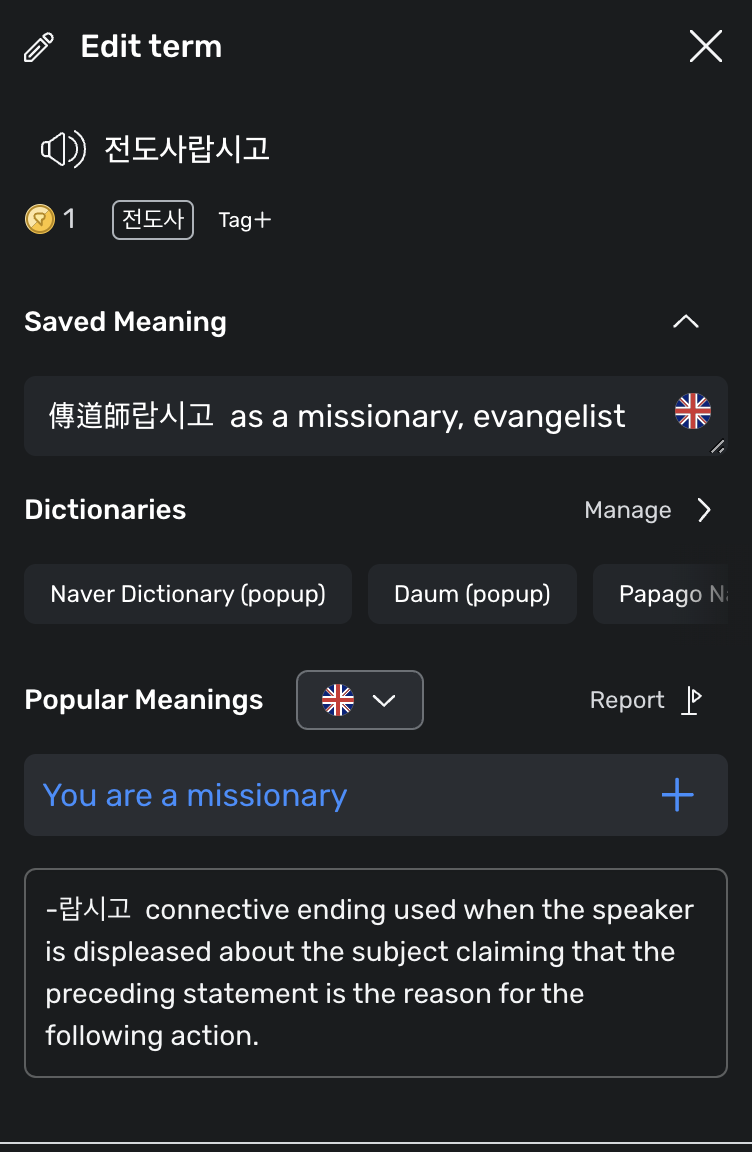The image size is (752, 1152).
Task: Click the Manage dictionaries link
Action: tap(628, 510)
